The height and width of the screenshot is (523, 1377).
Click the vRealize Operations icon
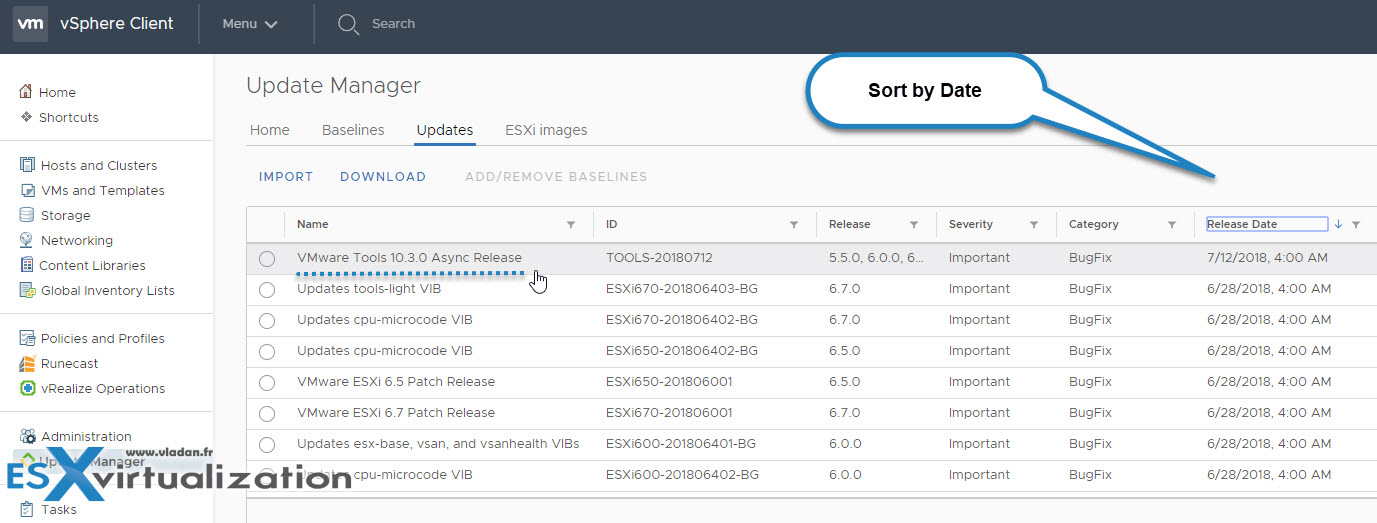pos(27,388)
